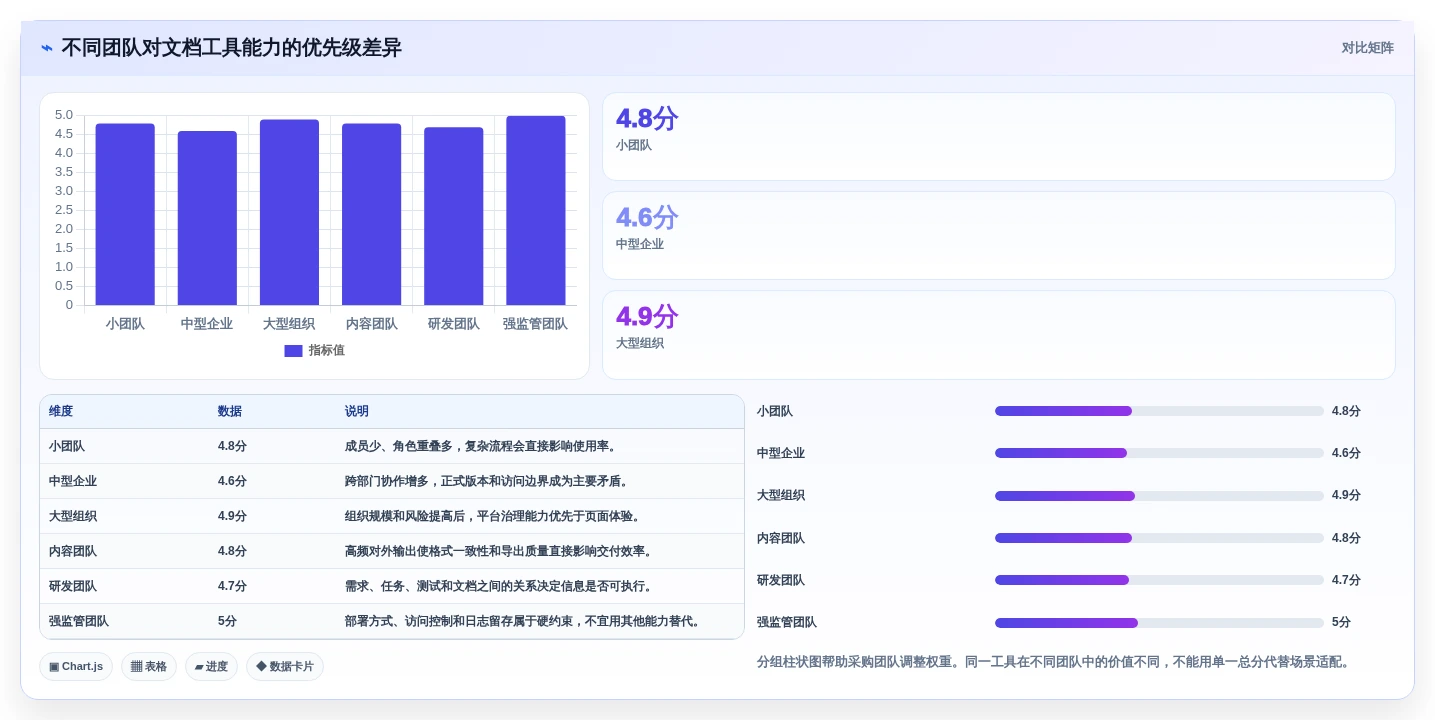Click the 5分 value beside progress bar

click(x=1341, y=622)
